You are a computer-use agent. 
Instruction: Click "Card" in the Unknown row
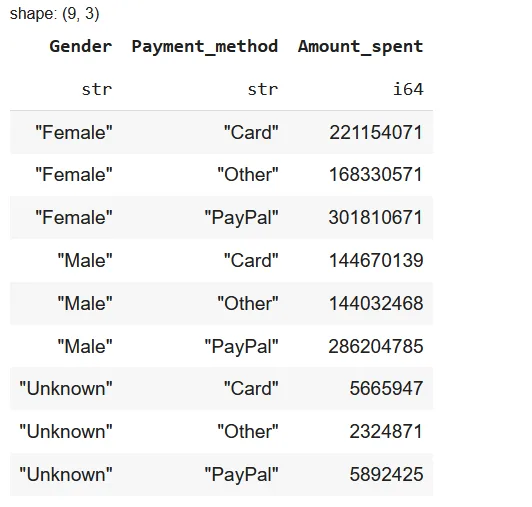tap(251, 388)
